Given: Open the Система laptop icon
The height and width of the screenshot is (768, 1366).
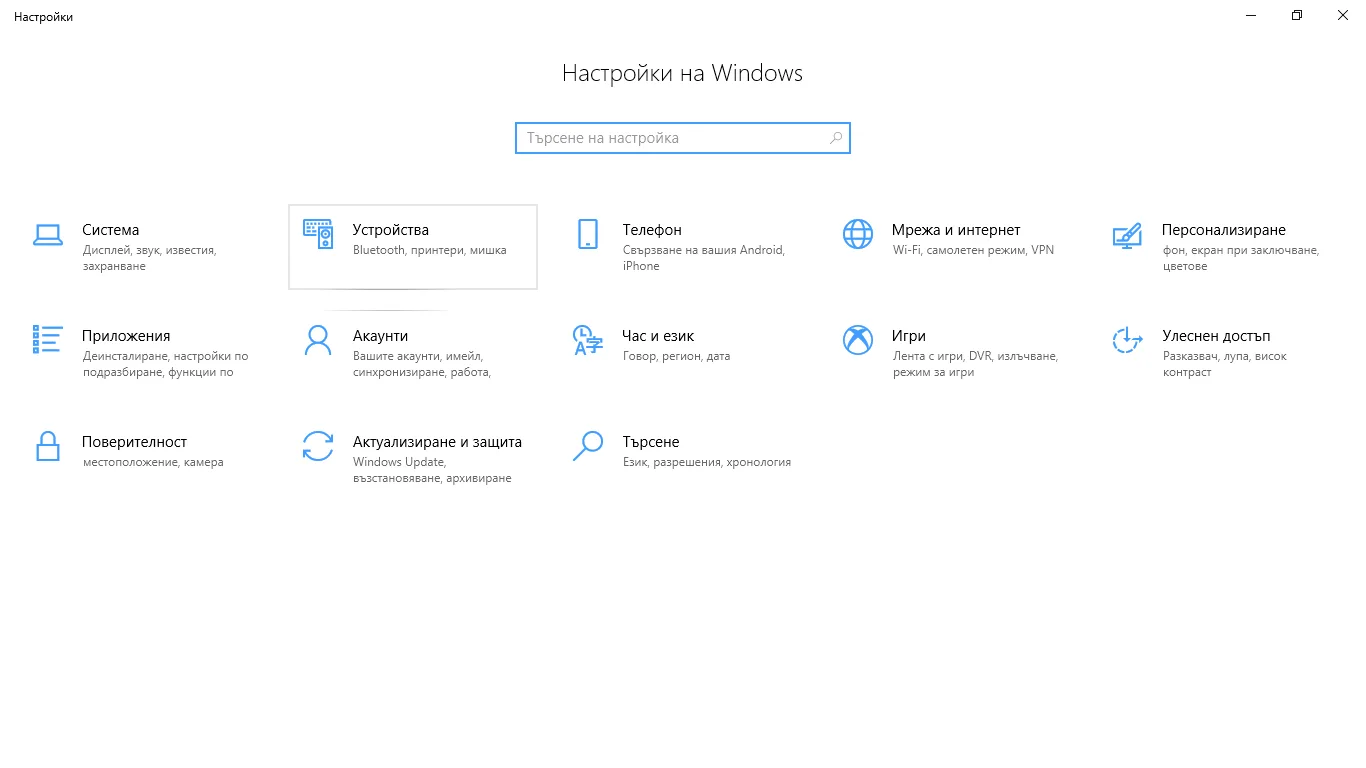Looking at the screenshot, I should click(47, 235).
